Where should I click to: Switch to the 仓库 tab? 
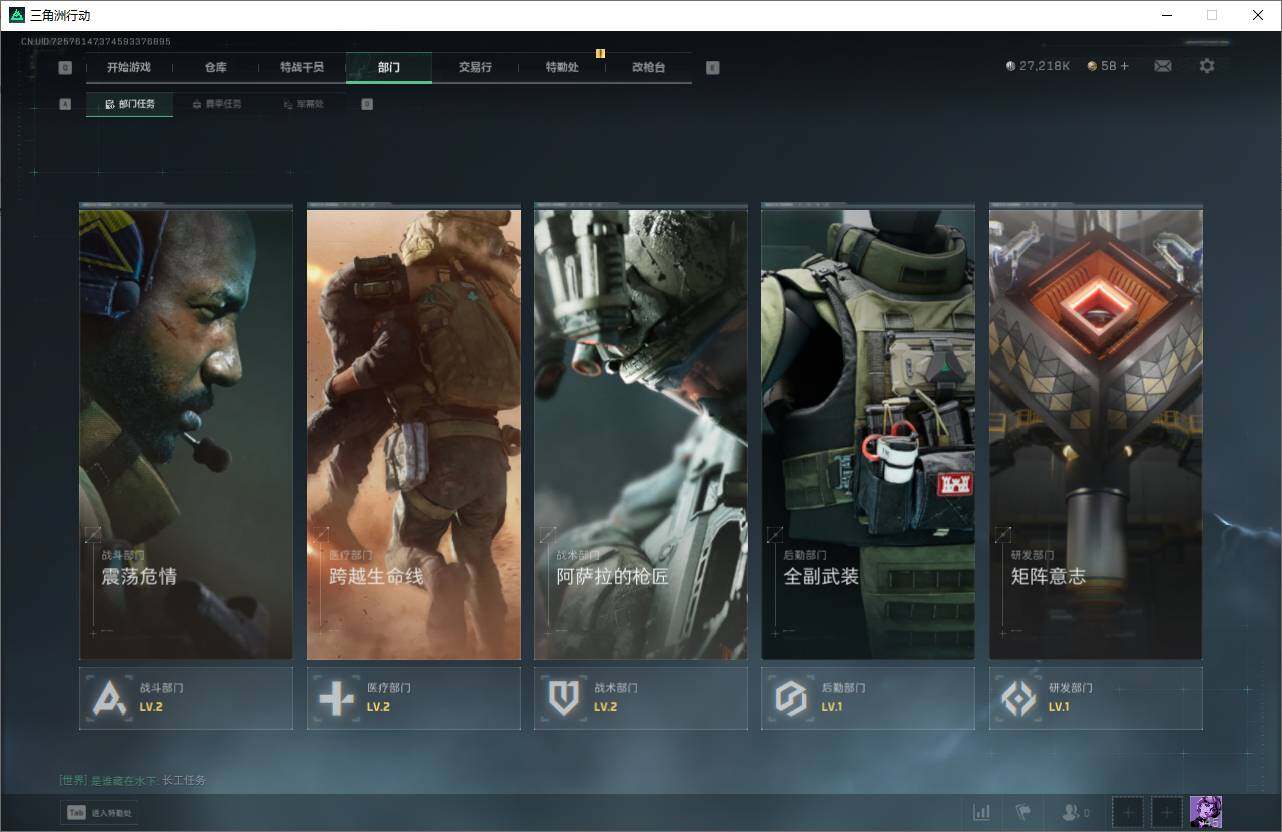pyautogui.click(x=215, y=67)
